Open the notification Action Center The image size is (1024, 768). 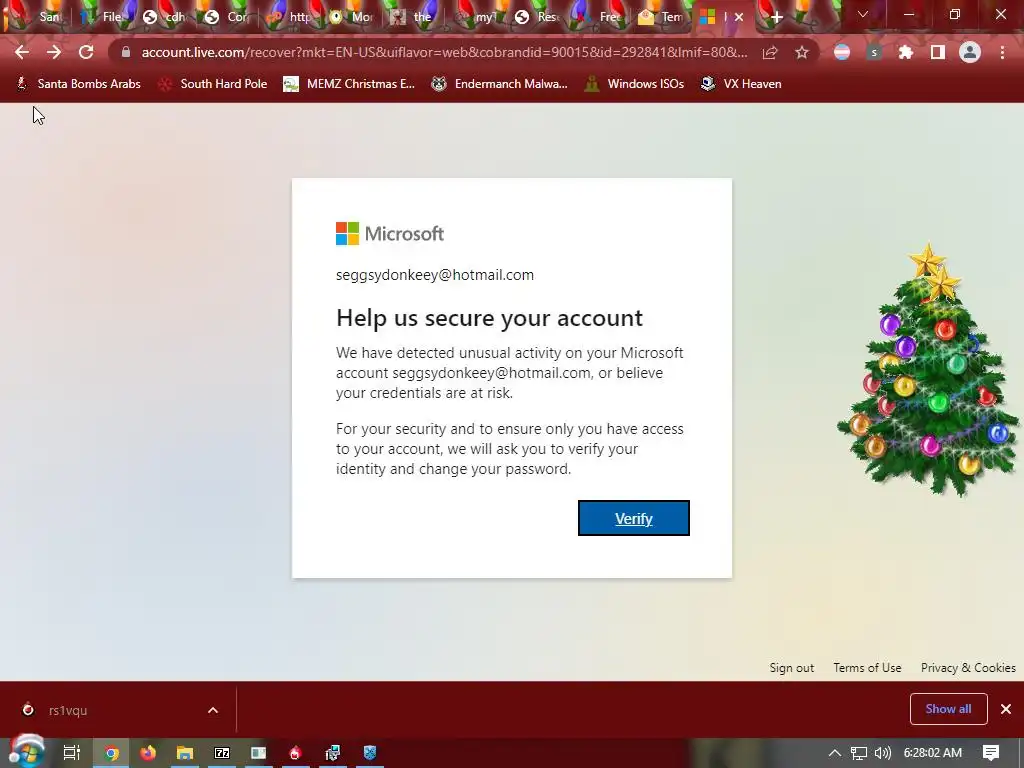991,753
